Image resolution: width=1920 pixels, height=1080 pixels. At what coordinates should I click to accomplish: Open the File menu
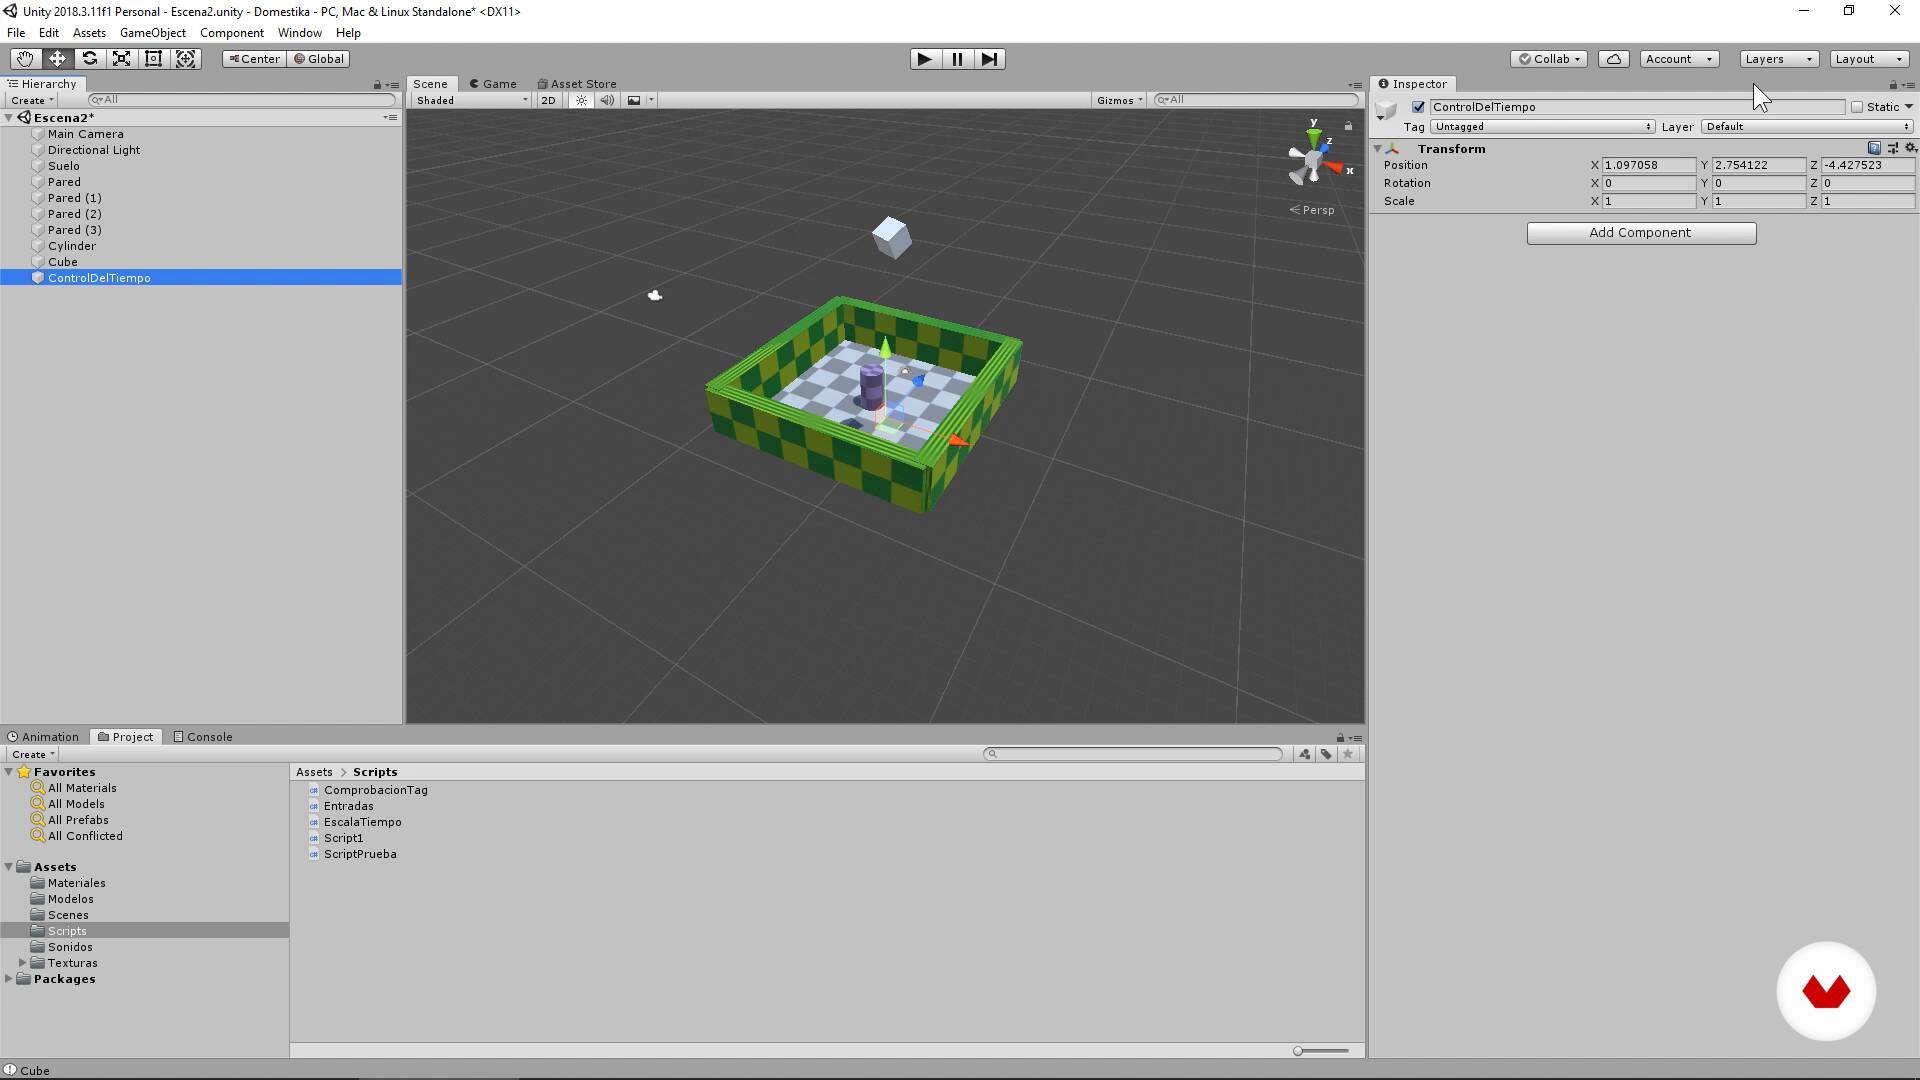[16, 33]
